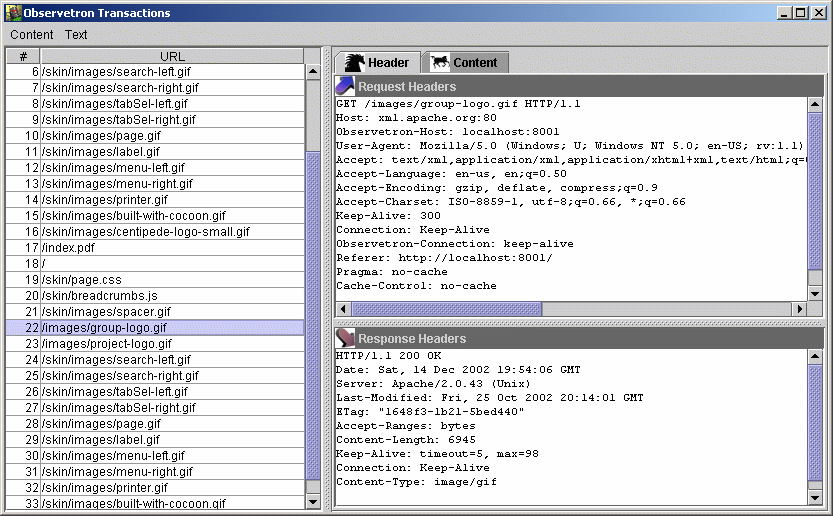Click the Observetron app icon in title bar
Viewport: 833px width, 516px height.
pyautogui.click(x=14, y=13)
